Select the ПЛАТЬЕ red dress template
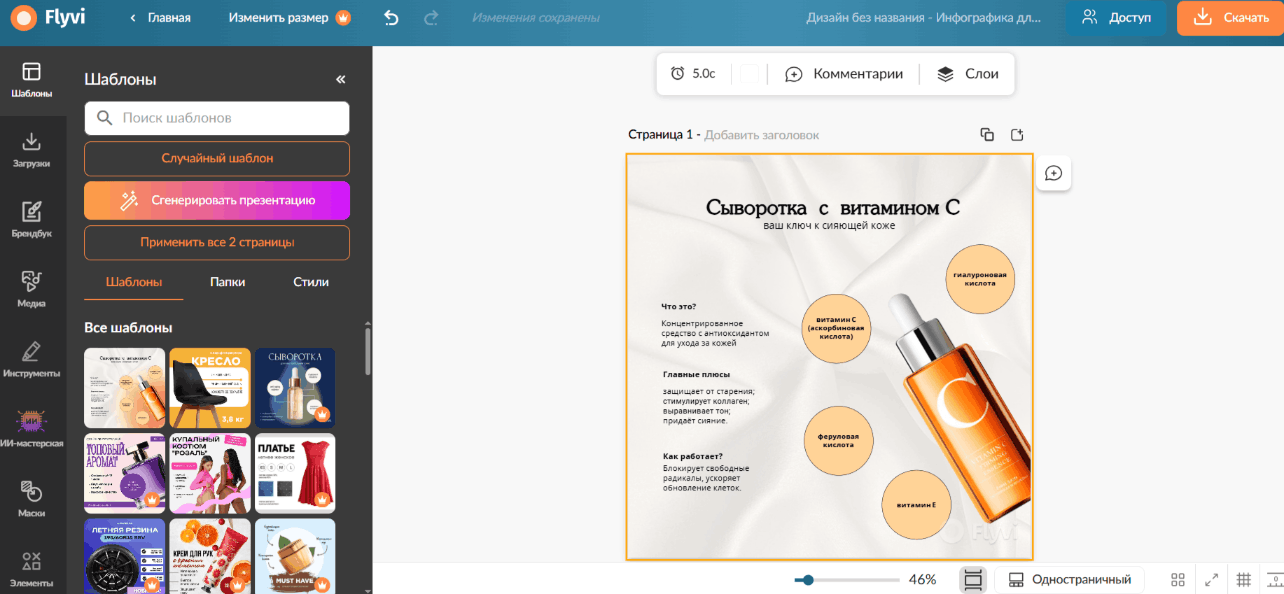The width and height of the screenshot is (1284, 594). [x=295, y=473]
